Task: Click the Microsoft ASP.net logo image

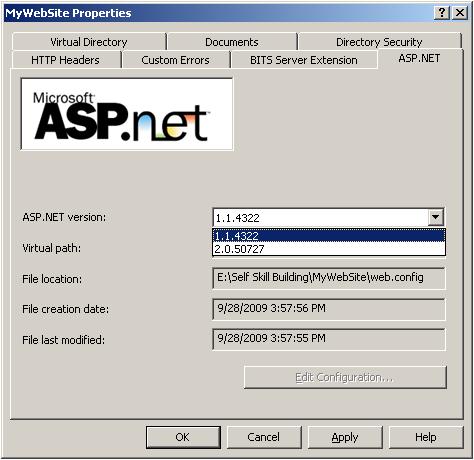Action: (127, 114)
